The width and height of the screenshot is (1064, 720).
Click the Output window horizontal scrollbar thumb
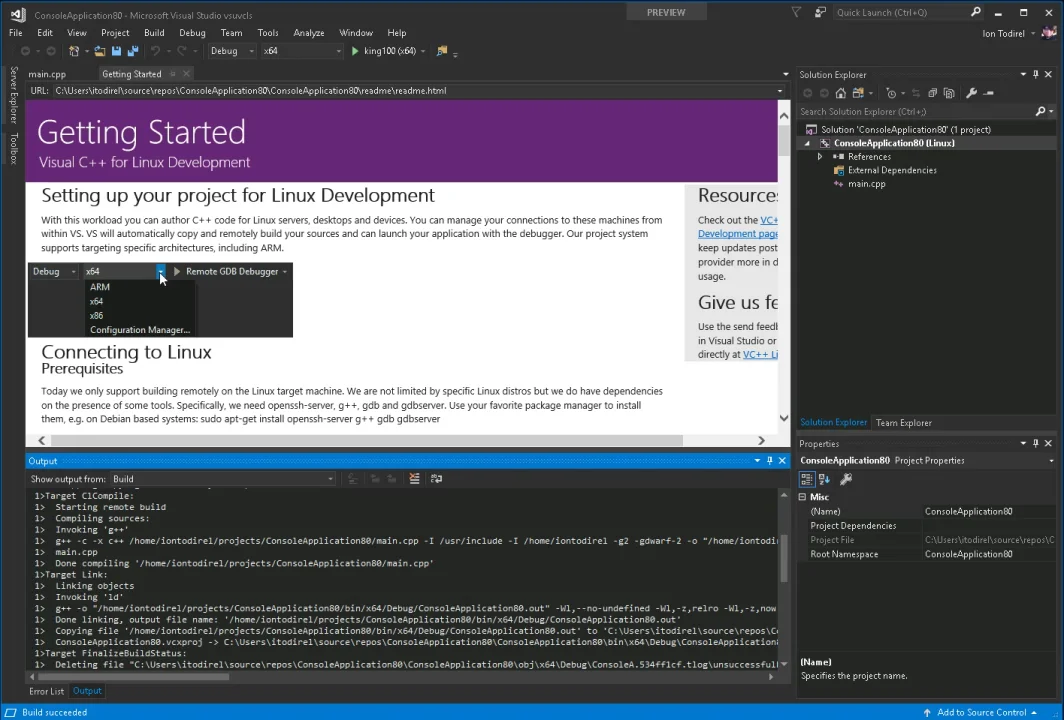click(133, 677)
